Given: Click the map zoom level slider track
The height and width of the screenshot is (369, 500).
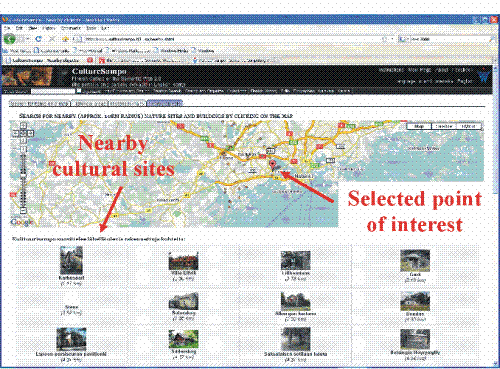Looking at the screenshot, I should point(23,180).
